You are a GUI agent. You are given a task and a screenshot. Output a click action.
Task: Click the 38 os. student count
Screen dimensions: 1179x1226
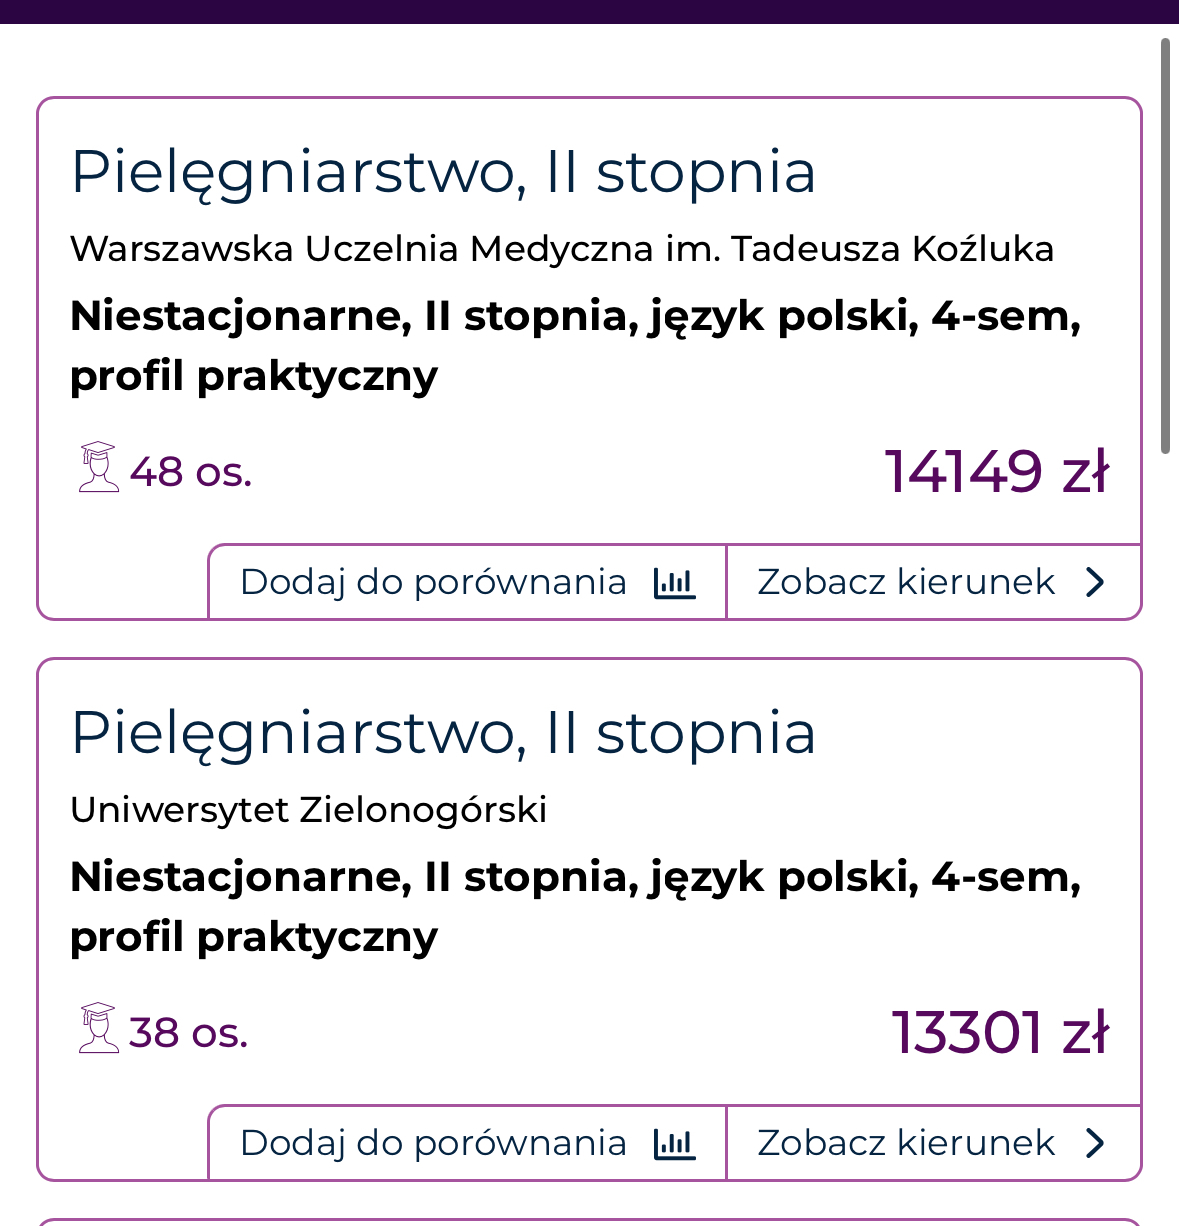tap(188, 1033)
